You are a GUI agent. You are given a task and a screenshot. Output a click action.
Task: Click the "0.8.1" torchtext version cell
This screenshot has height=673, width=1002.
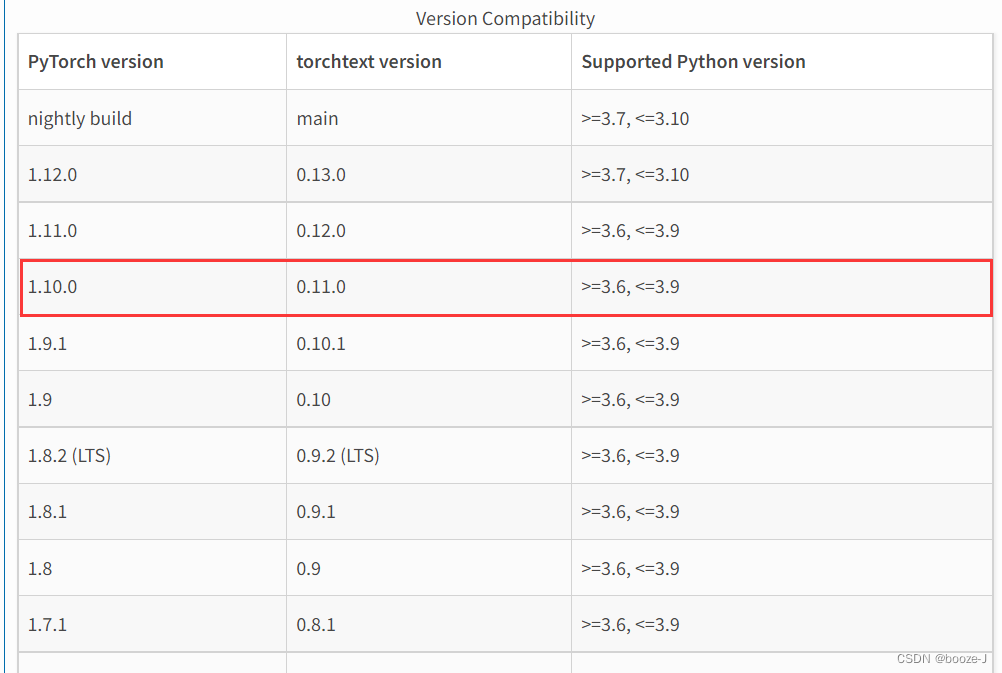(429, 624)
